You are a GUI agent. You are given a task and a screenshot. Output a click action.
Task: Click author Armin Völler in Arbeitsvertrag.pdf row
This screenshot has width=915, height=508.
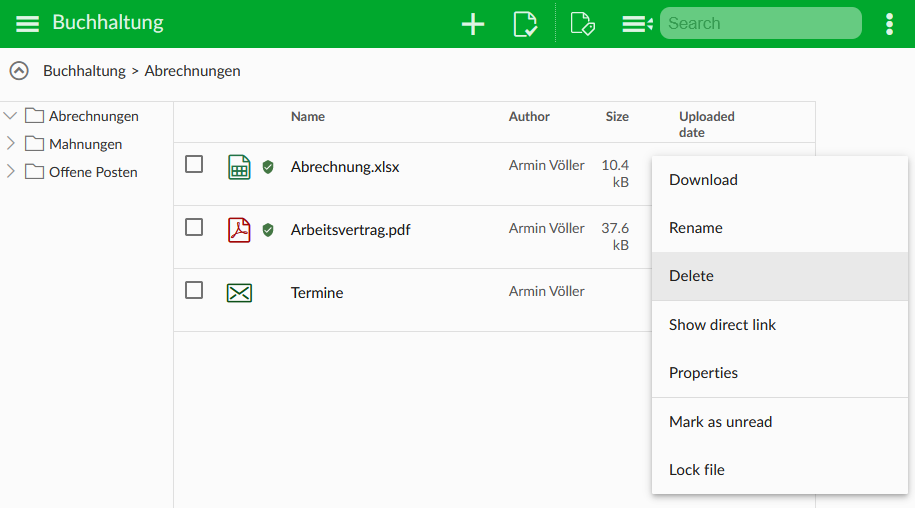(546, 228)
